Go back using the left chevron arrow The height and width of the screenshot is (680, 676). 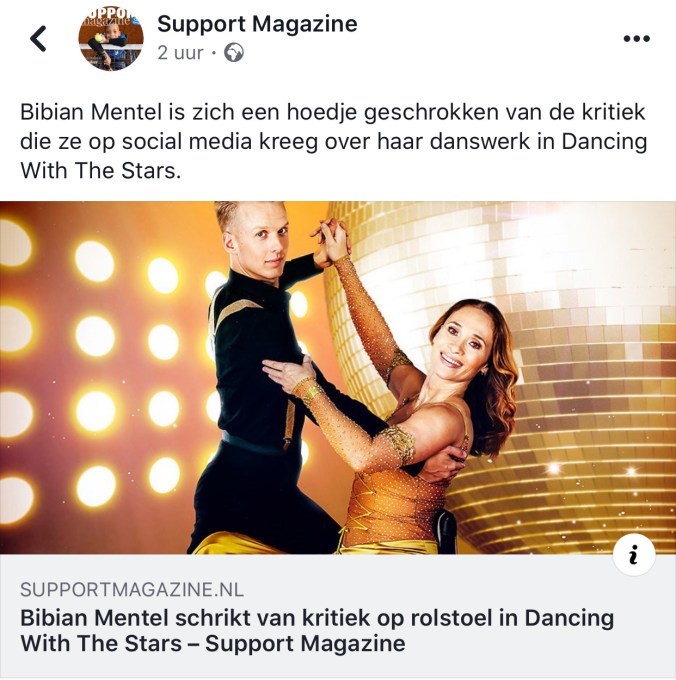pyautogui.click(x=38, y=39)
